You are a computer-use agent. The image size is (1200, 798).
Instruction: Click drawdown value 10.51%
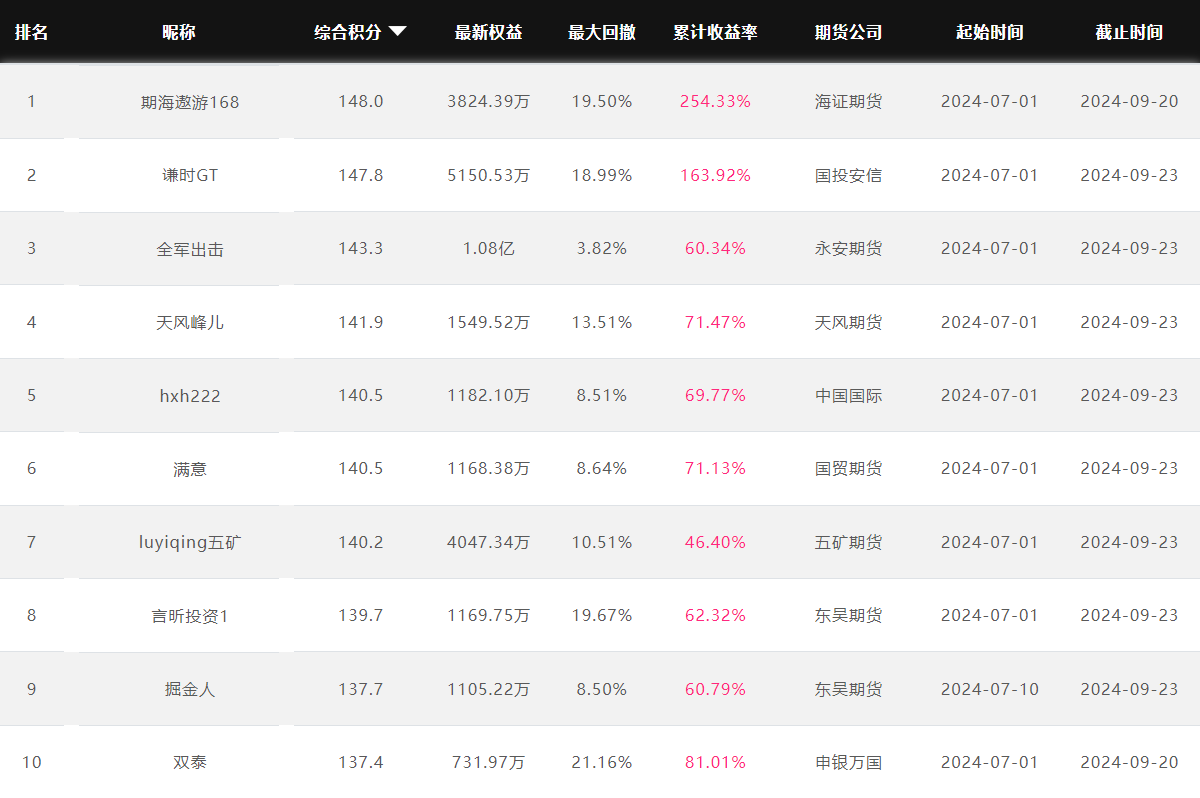click(x=602, y=542)
